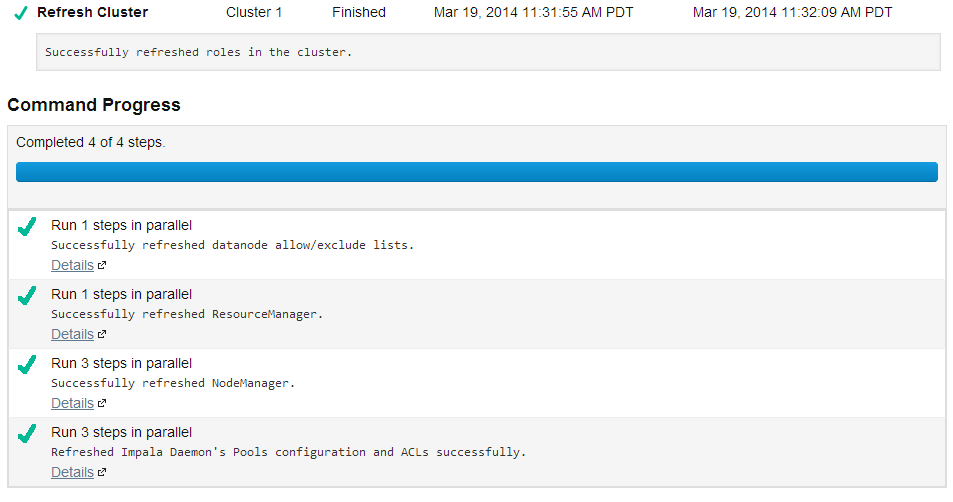Click the checkmark icon for the datanode refresh step
Image resolution: width=953 pixels, height=502 pixels.
click(x=27, y=227)
